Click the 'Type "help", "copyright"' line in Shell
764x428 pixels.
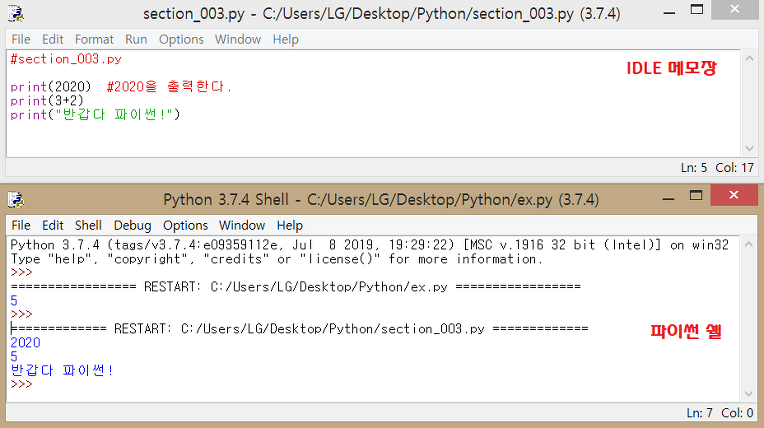click(276, 259)
